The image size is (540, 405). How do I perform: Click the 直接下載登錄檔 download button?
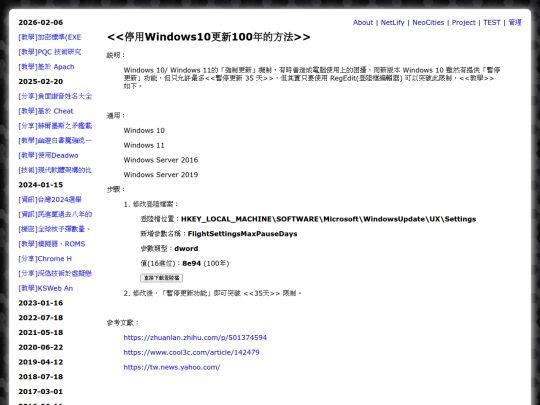[162, 278]
